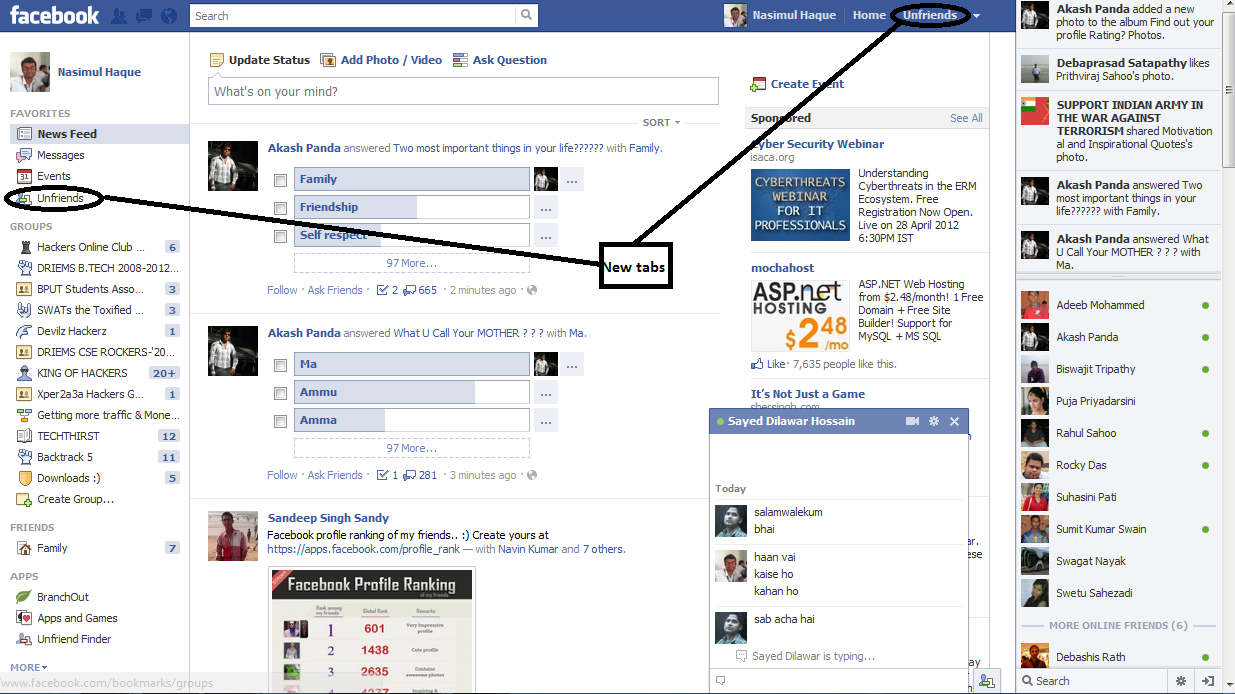The height and width of the screenshot is (694, 1235).
Task: Check the Friendship answer checkbox
Action: click(x=281, y=208)
